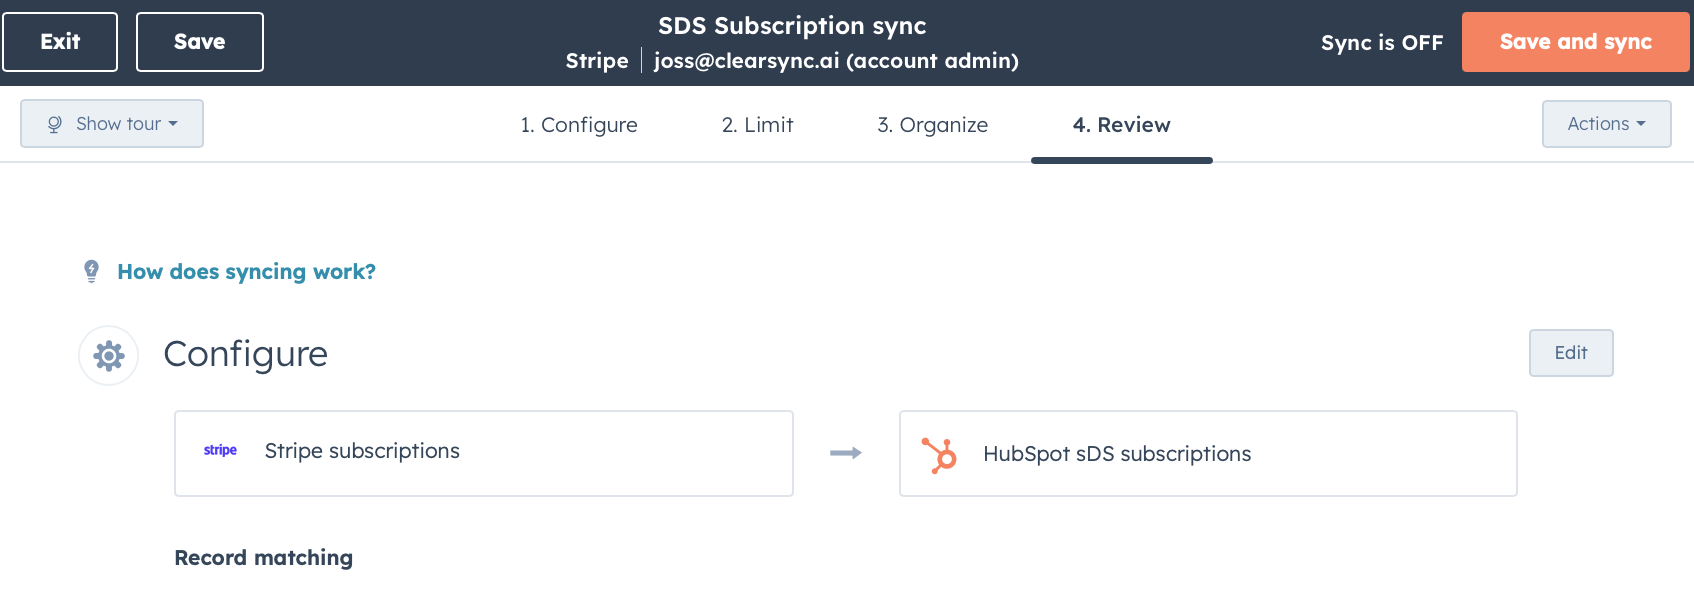Click the HubSpot sDS subscriptions box
Viewport: 1694px width, 594px height.
(x=1208, y=454)
